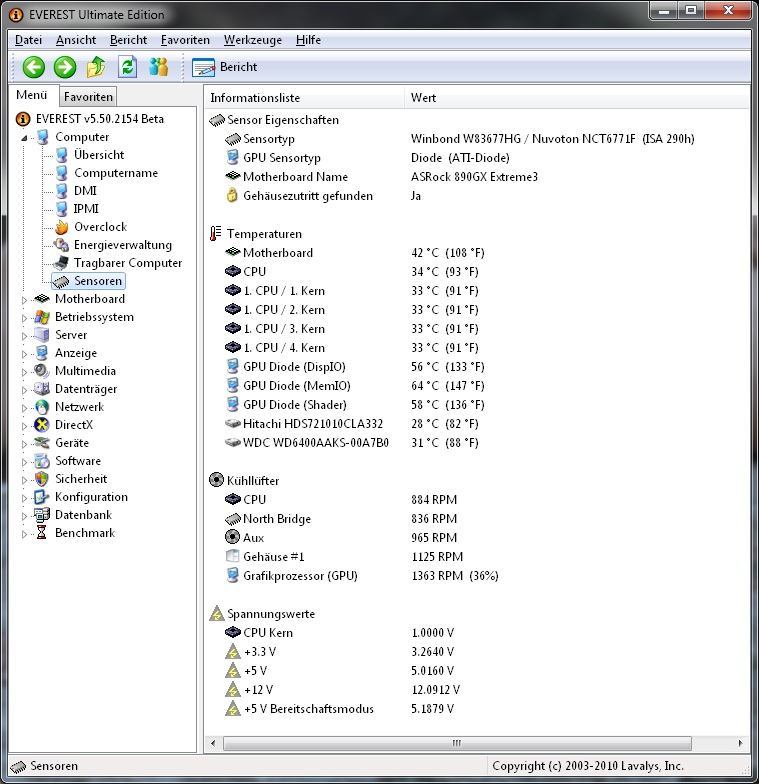This screenshot has width=759, height=784.
Task: Open the users icon in toolbar
Action: click(158, 67)
